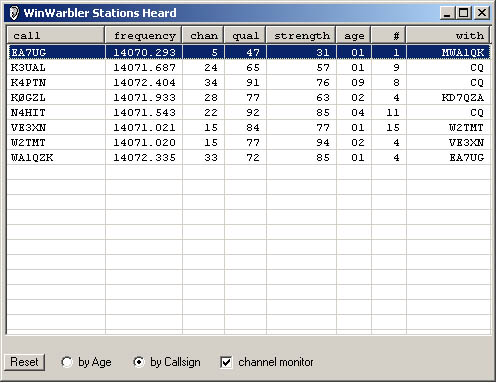Click VE3XN in the with column

(x=466, y=143)
